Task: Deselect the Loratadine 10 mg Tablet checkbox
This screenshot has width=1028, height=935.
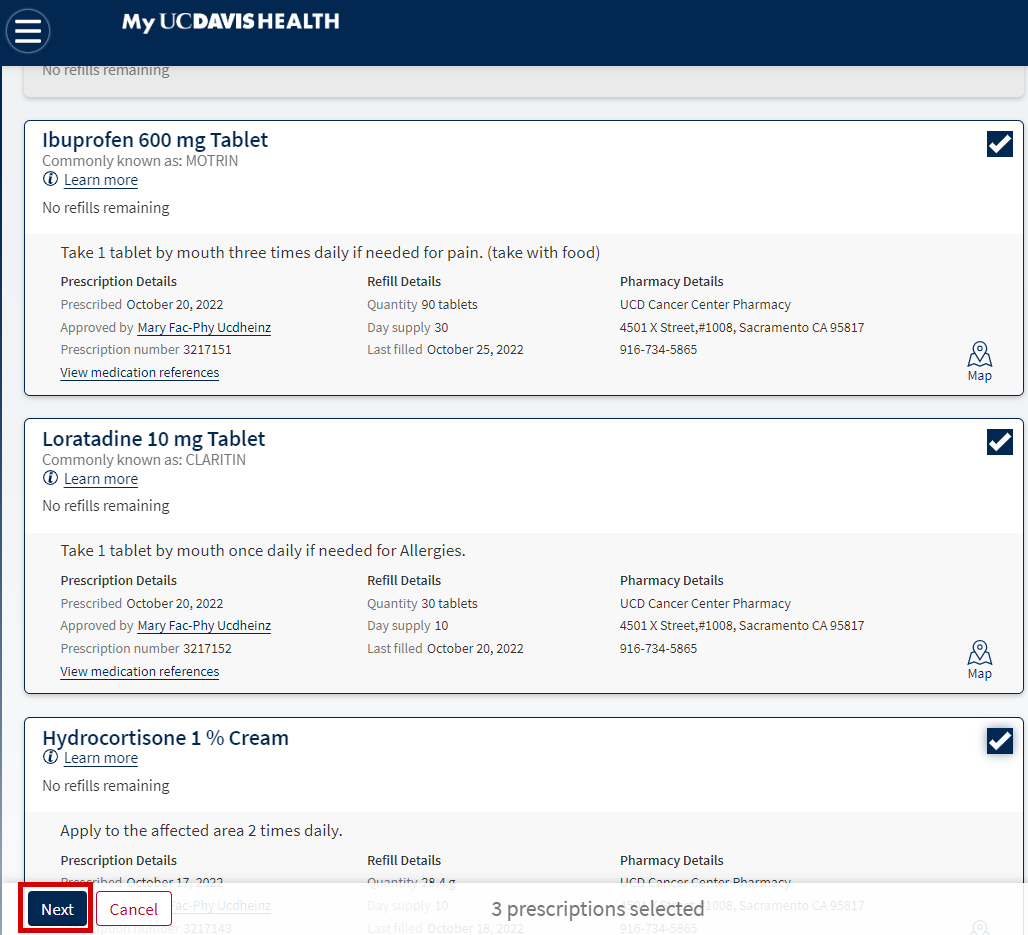Action: (999, 442)
